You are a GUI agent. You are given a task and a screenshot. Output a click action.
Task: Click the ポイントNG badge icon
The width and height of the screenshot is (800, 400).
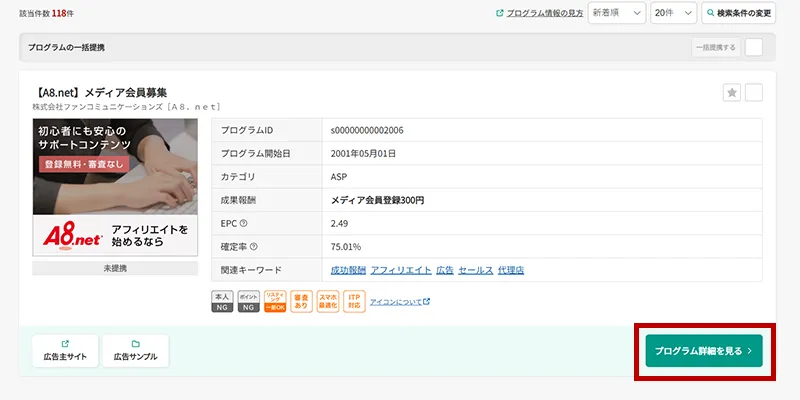pos(248,302)
